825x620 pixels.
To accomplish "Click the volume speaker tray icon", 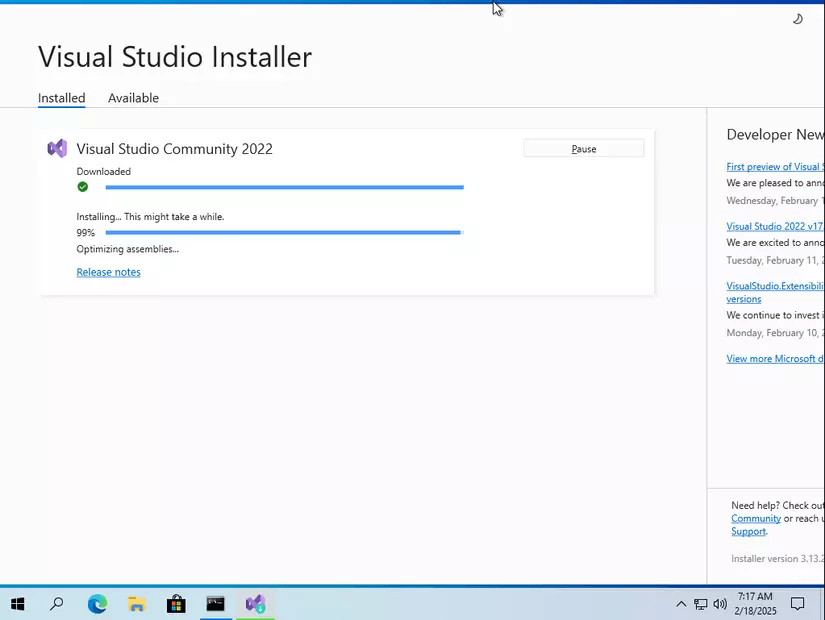I will [720, 604].
